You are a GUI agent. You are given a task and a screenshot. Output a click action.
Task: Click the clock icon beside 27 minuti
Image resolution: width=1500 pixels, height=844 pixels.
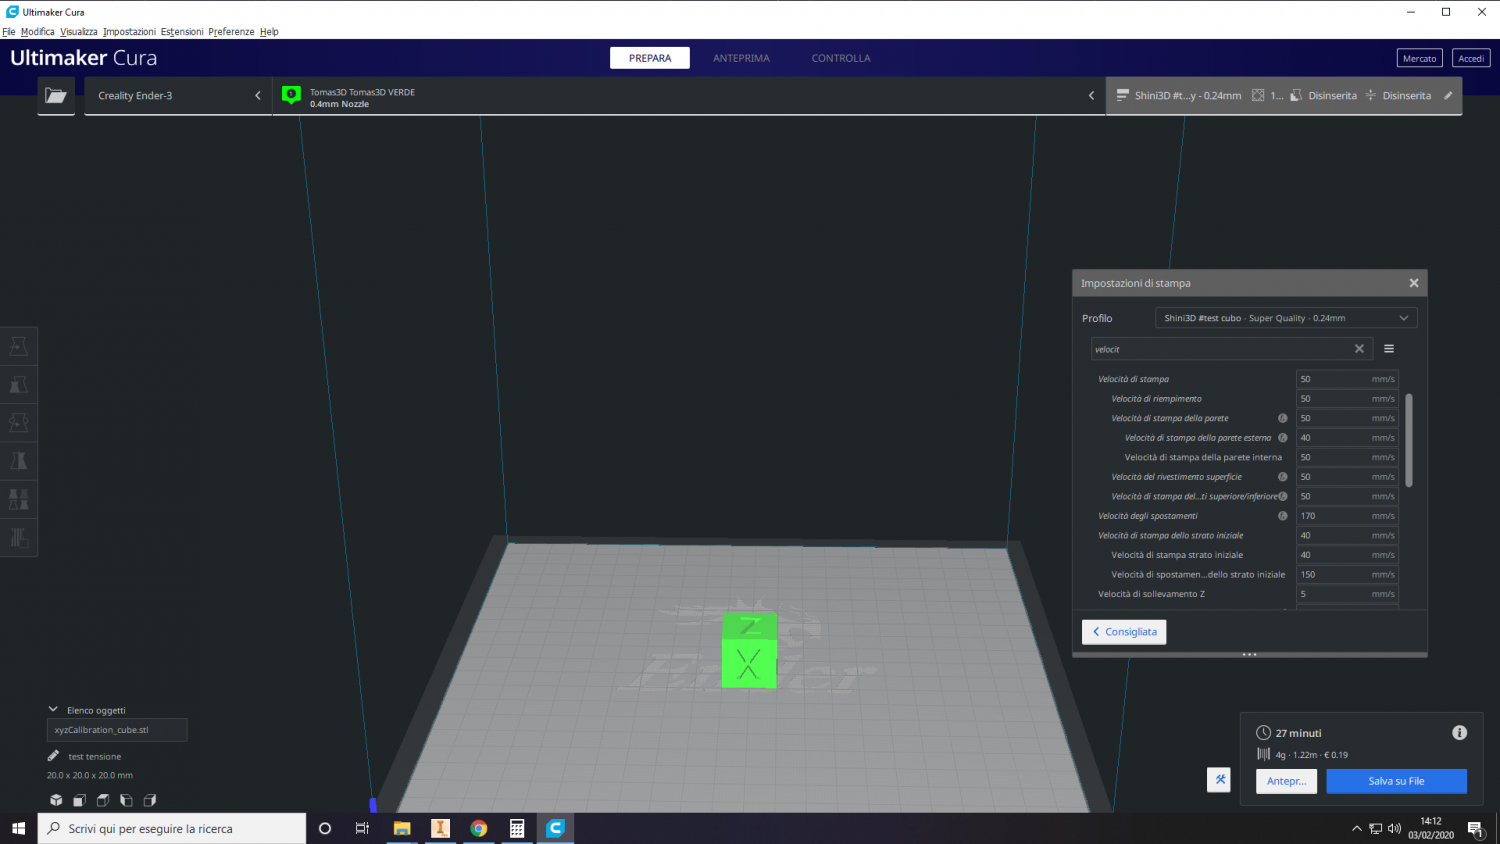tap(1264, 733)
